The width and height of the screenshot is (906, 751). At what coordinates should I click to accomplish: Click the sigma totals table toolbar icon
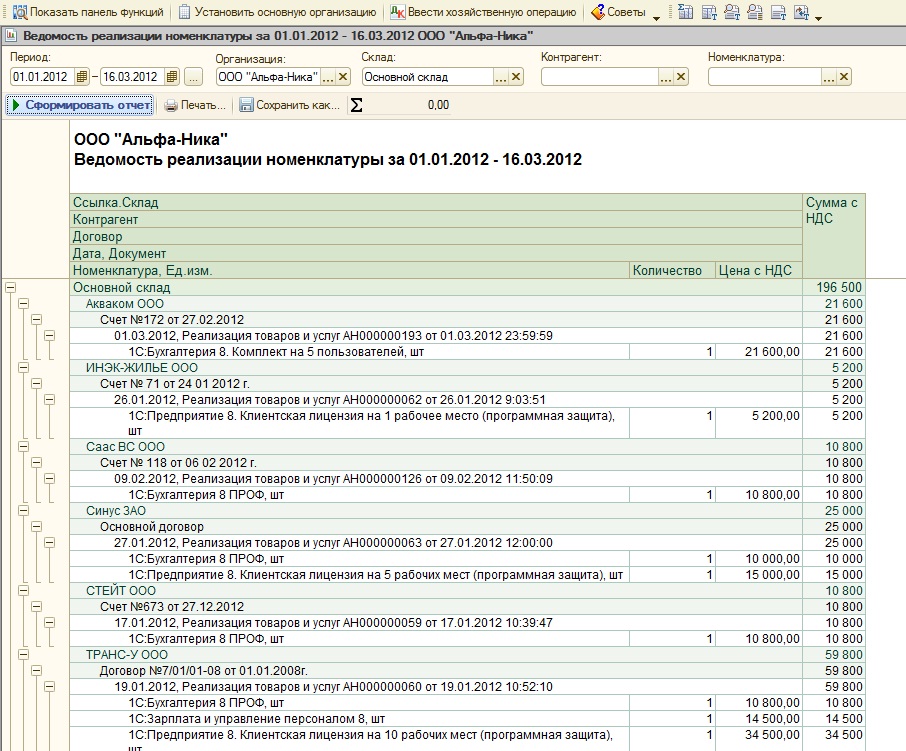click(685, 12)
